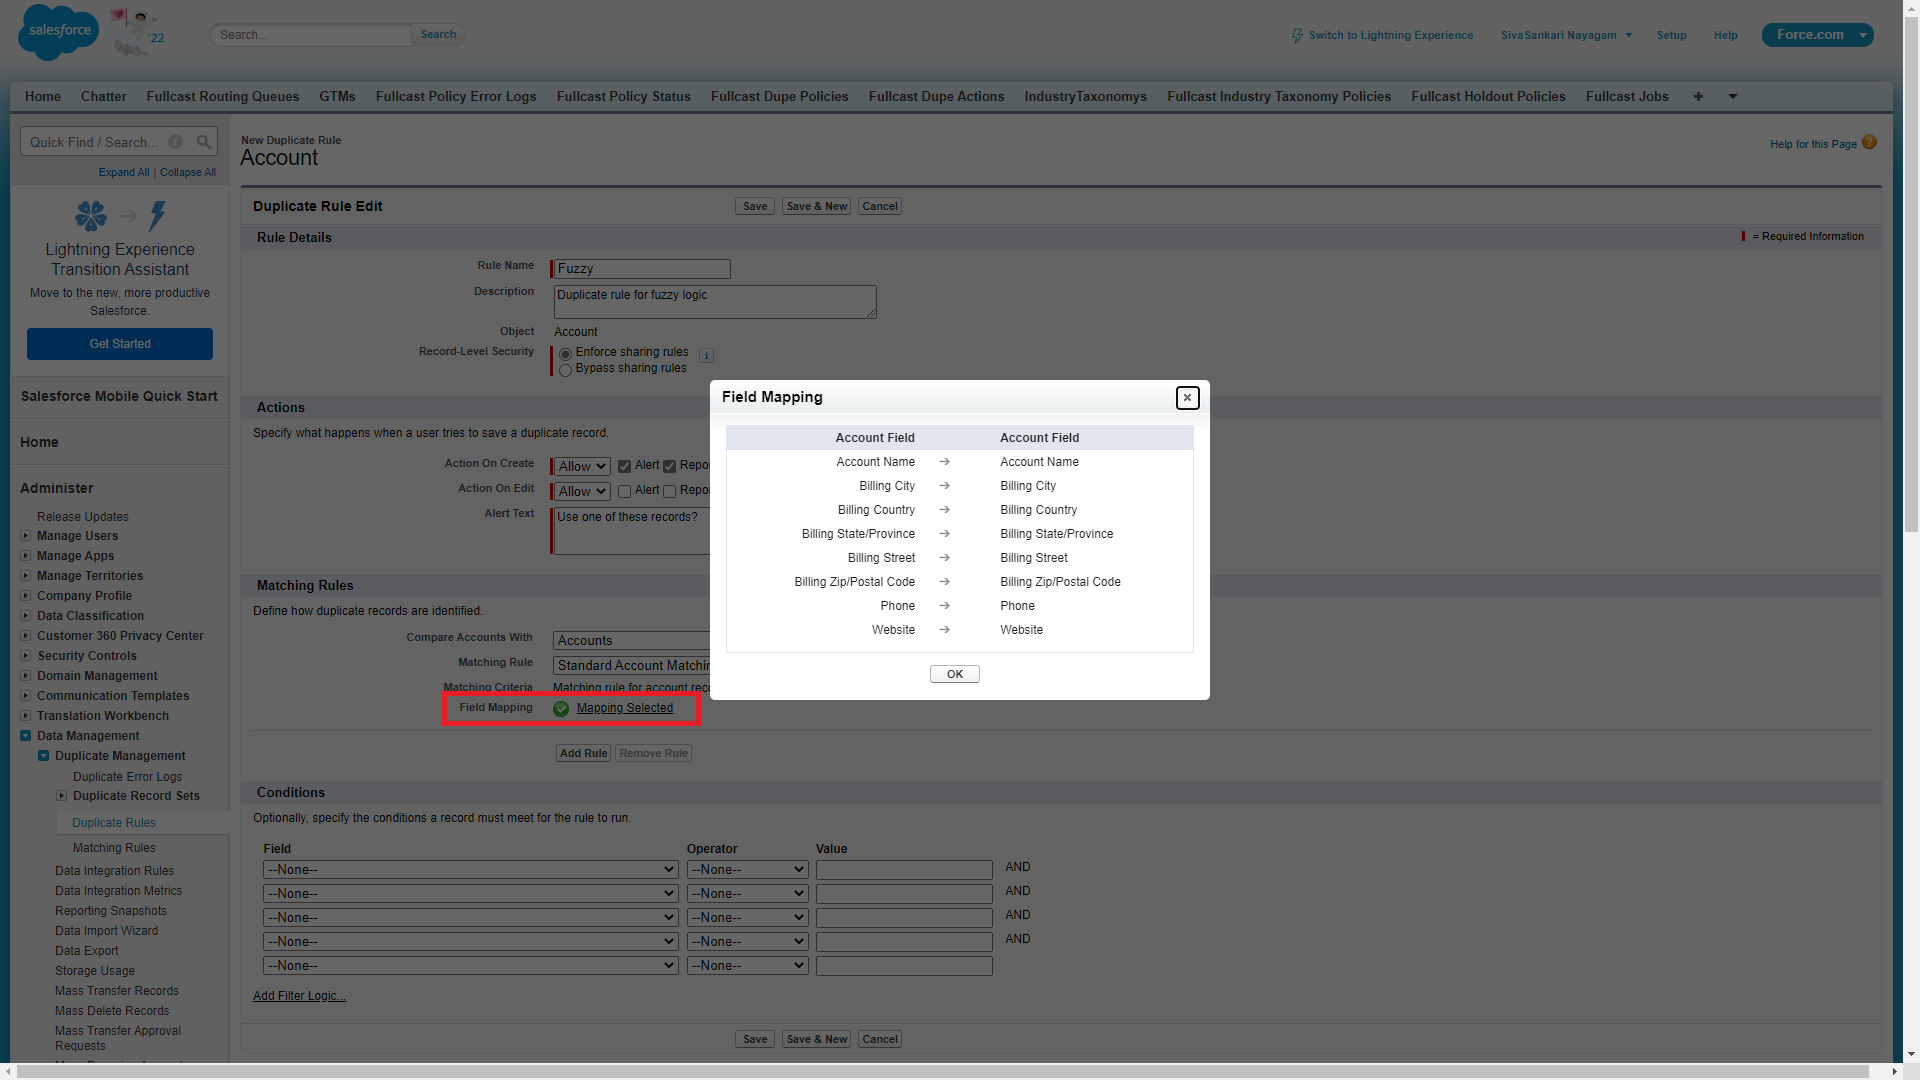Screen dimensions: 1920x1080
Task: Collapse Duplicate Management tree item
Action: (x=44, y=756)
